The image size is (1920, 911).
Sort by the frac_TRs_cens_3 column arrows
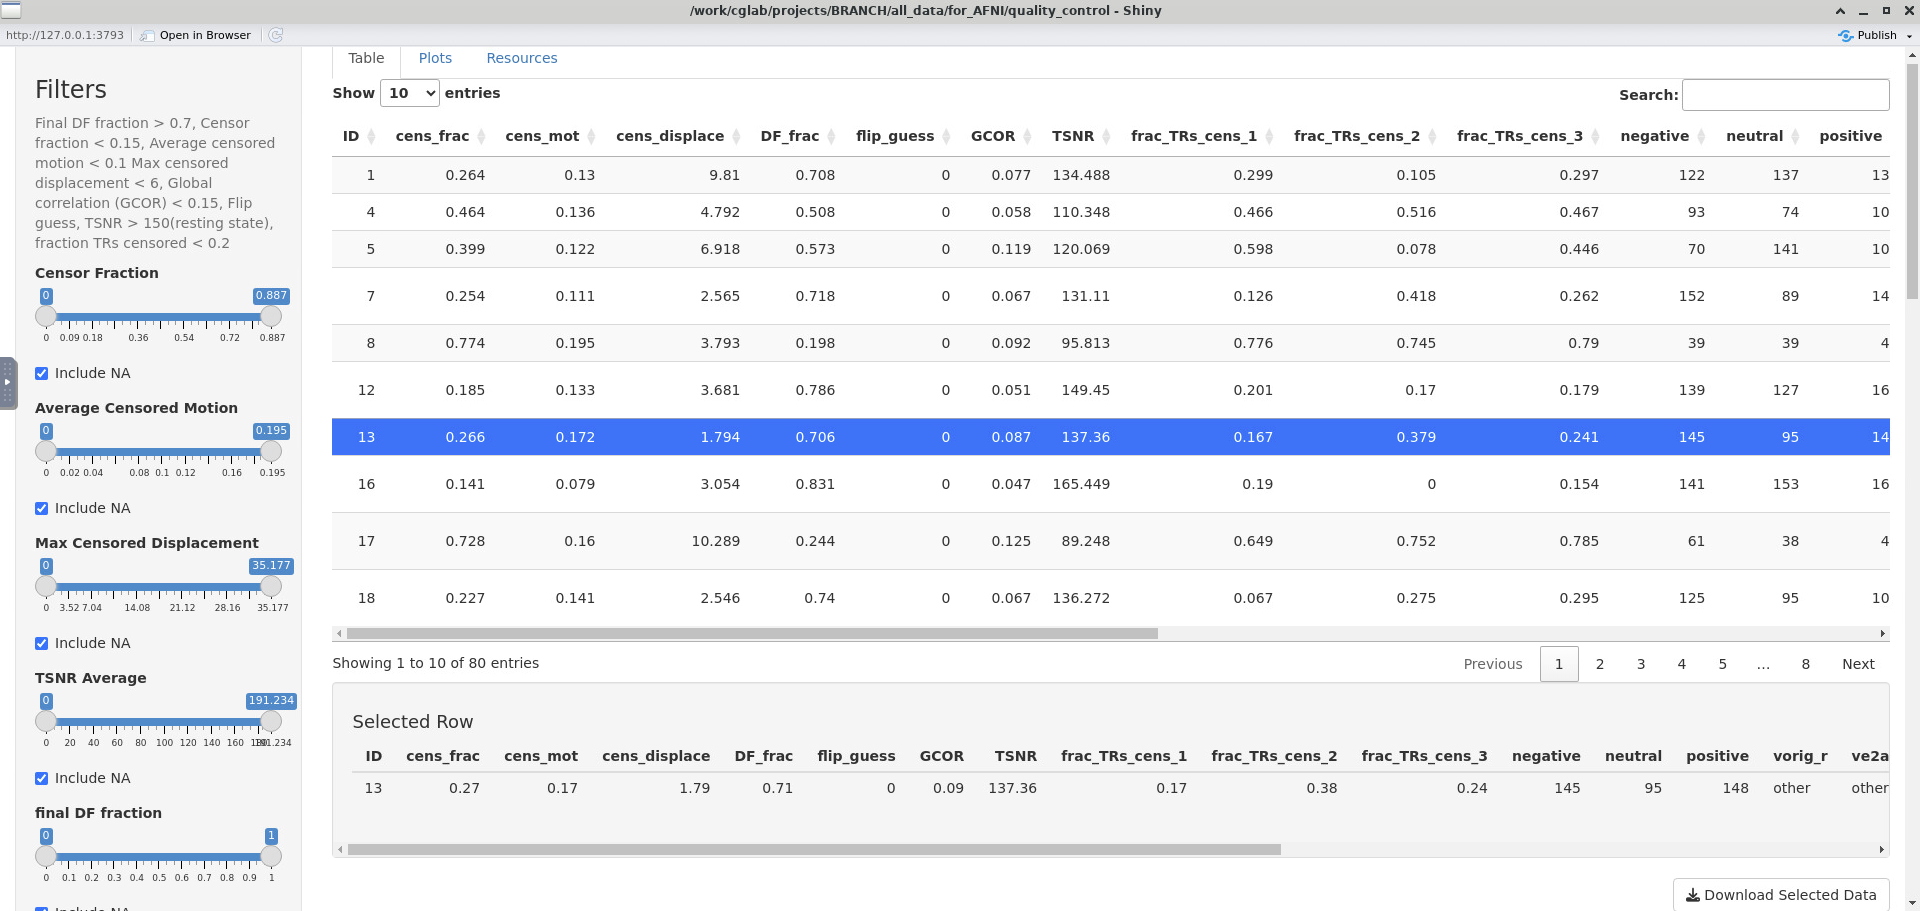point(1595,136)
